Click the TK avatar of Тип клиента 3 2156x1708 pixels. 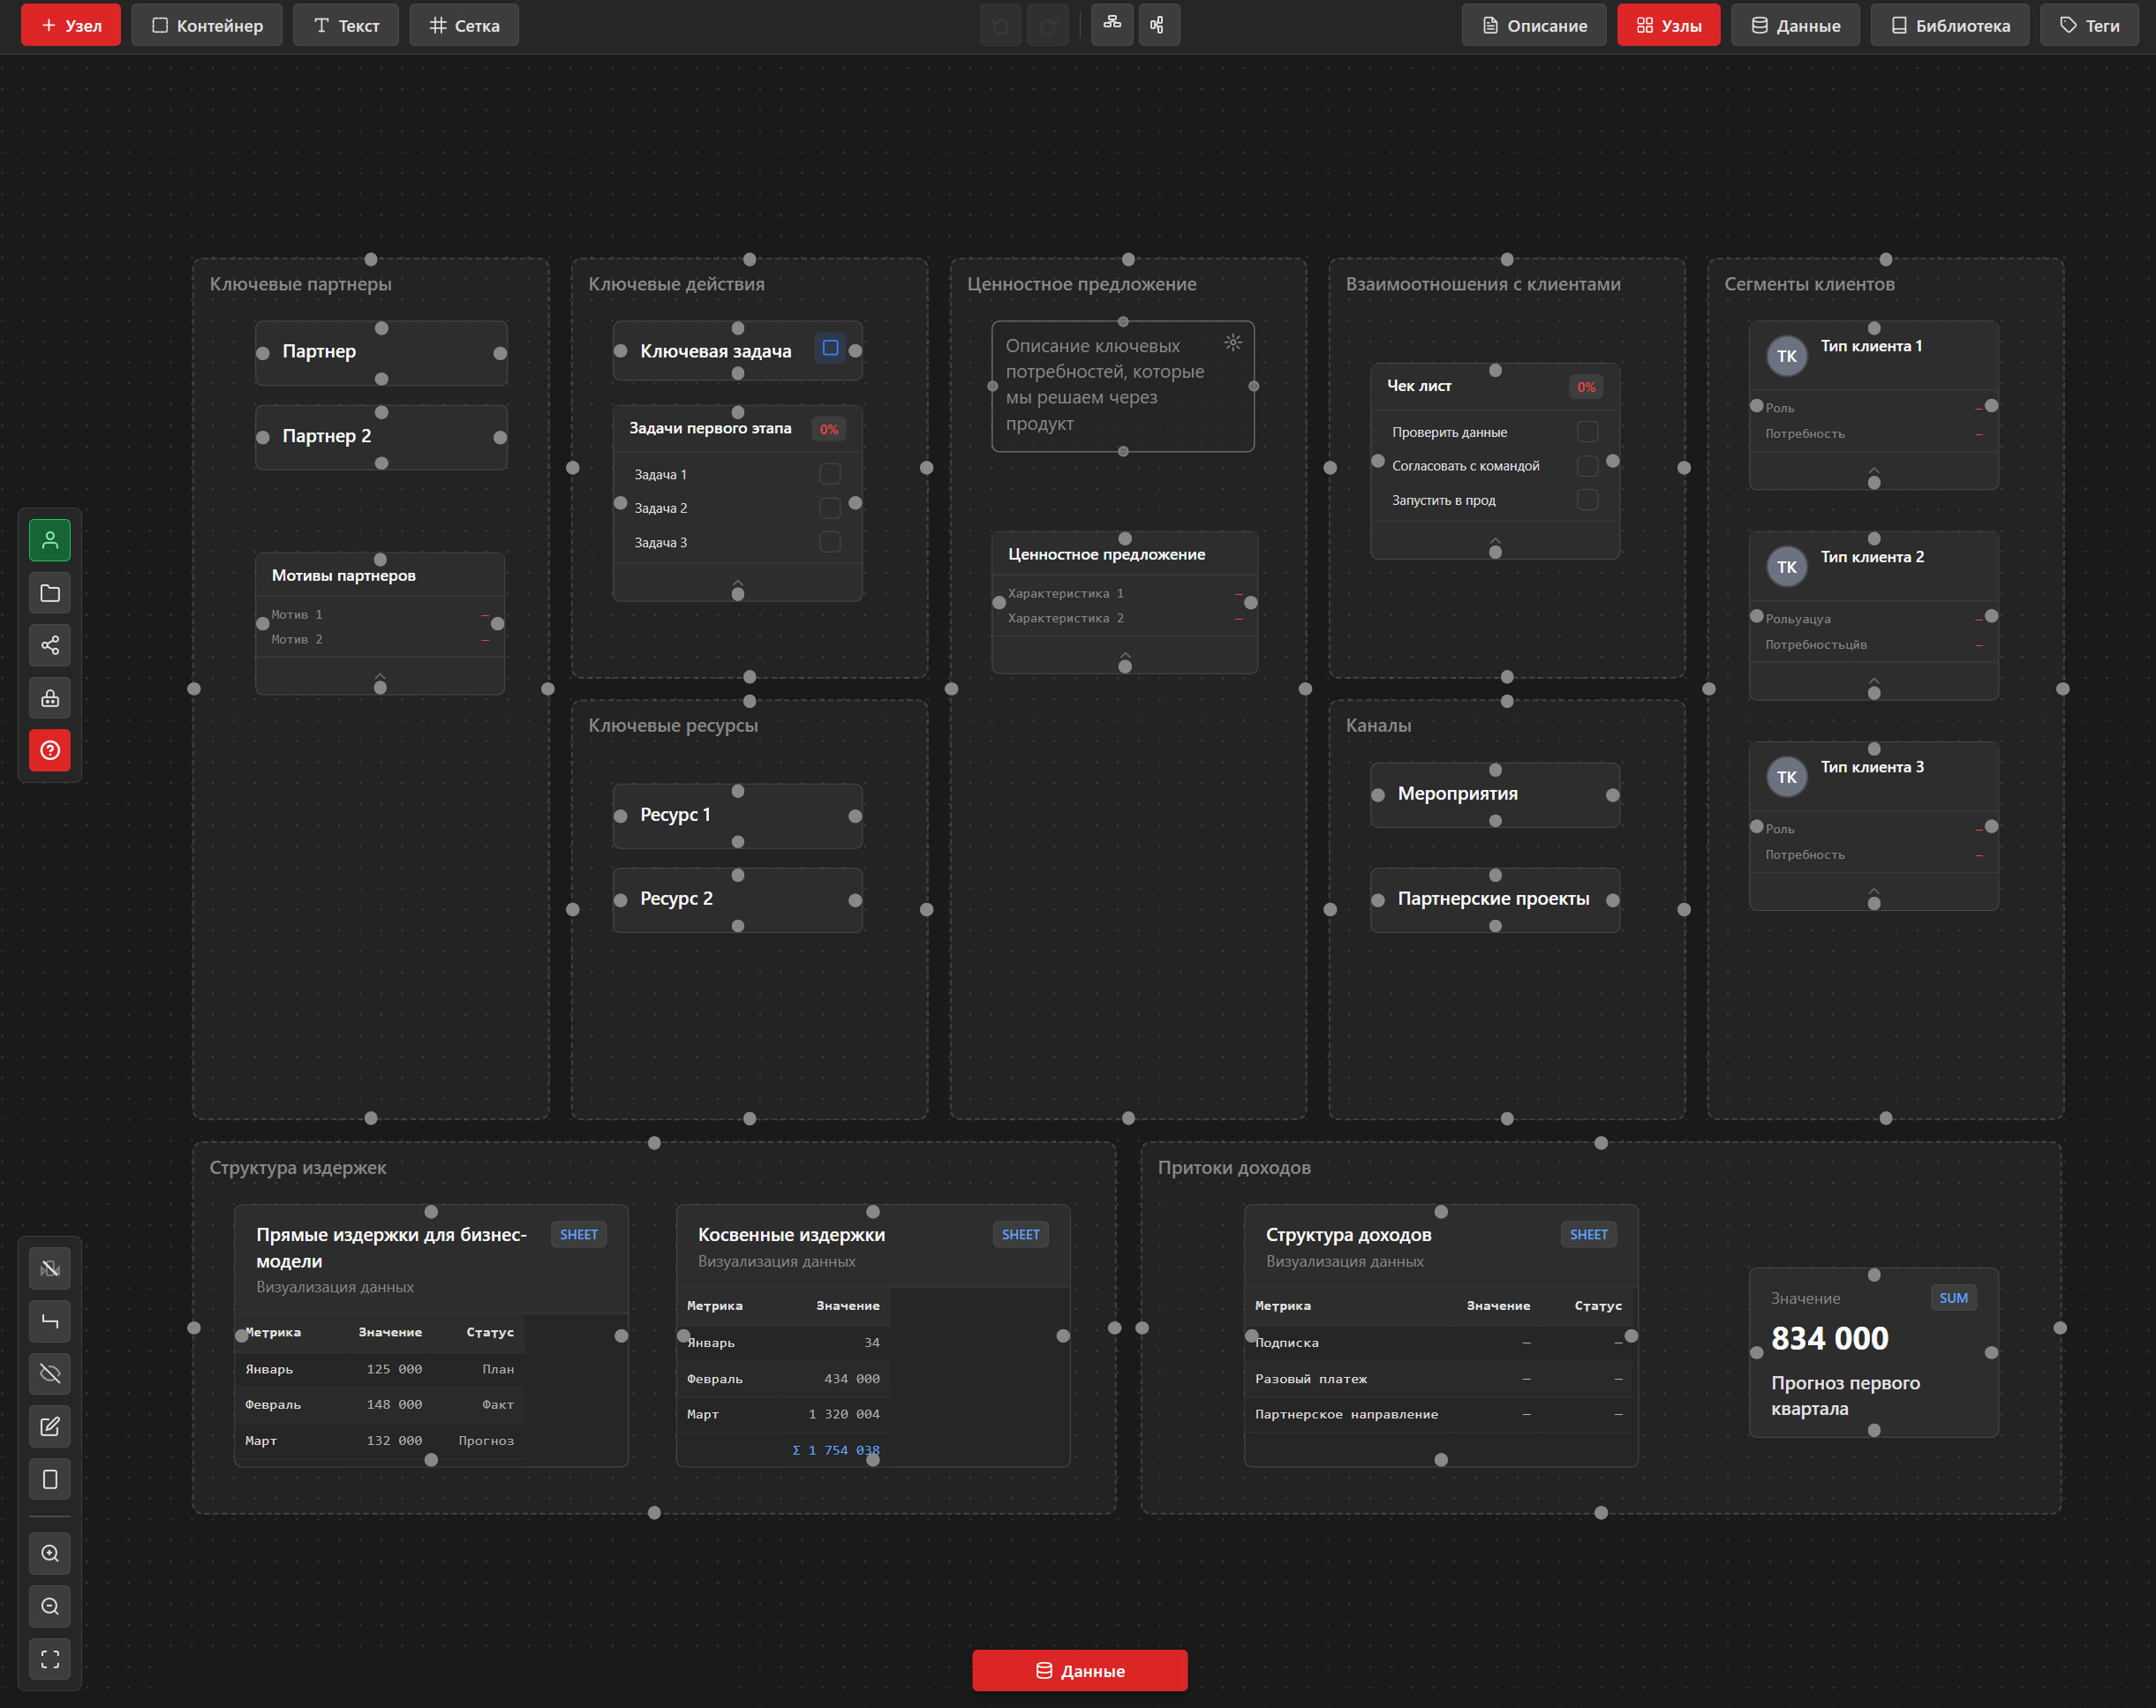(x=1787, y=777)
